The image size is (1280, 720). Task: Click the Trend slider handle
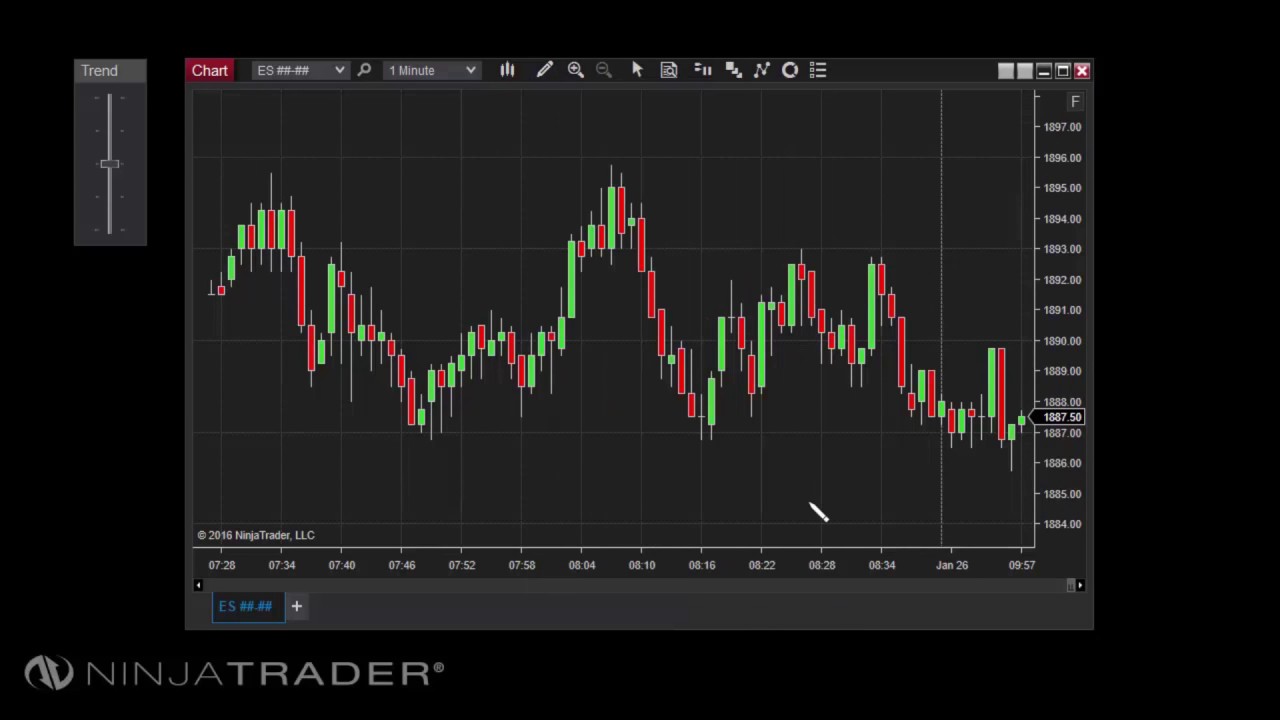coord(109,164)
